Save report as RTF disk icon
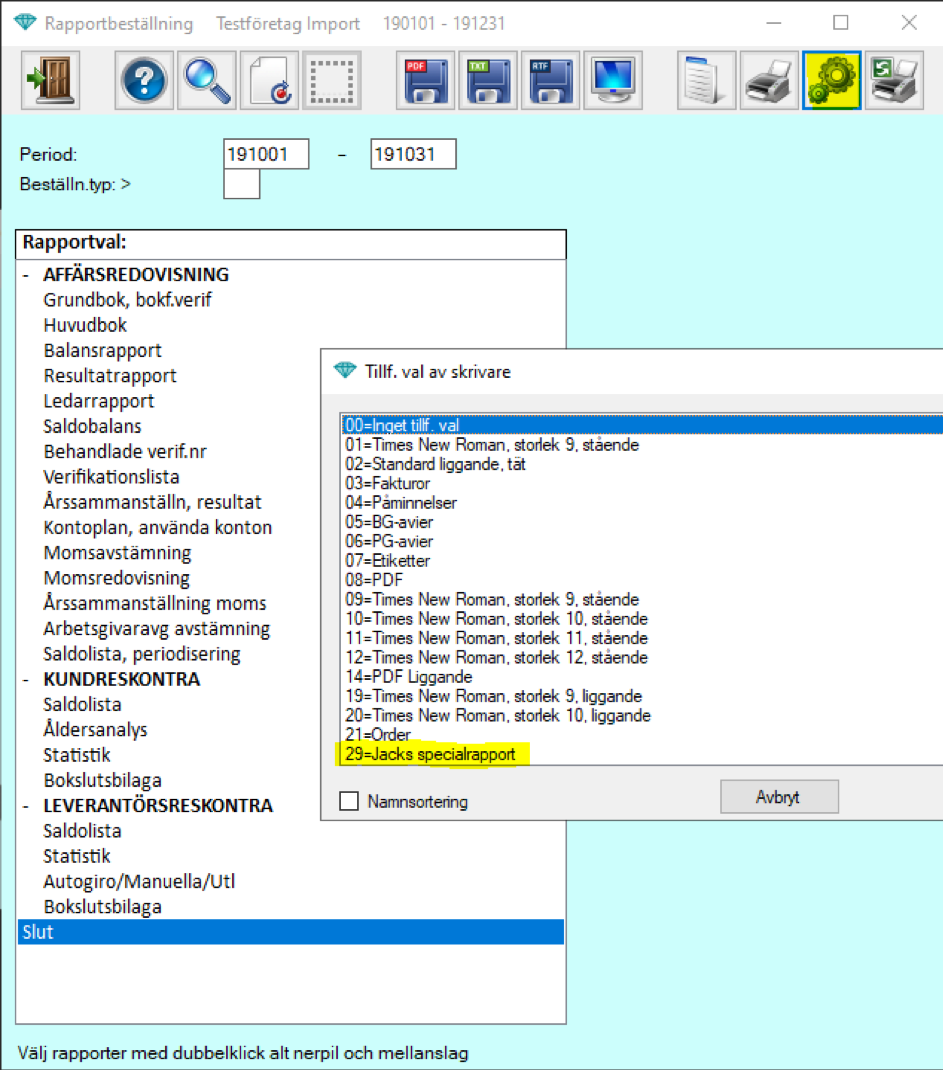The height and width of the screenshot is (1070, 943). click(551, 81)
